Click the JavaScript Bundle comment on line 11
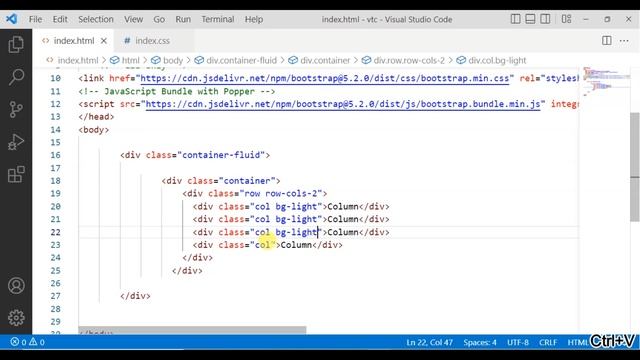 point(177,91)
